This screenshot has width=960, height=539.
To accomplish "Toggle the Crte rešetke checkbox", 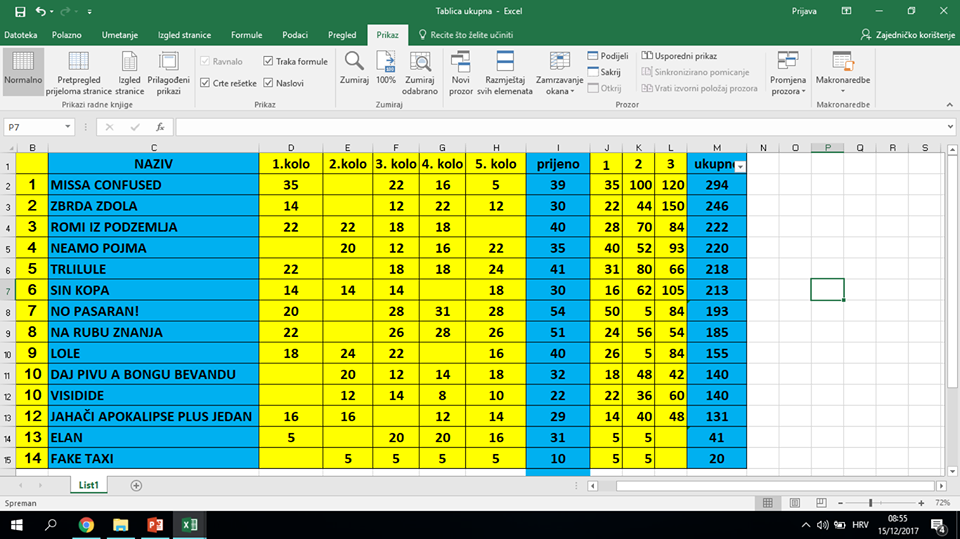I will [205, 83].
